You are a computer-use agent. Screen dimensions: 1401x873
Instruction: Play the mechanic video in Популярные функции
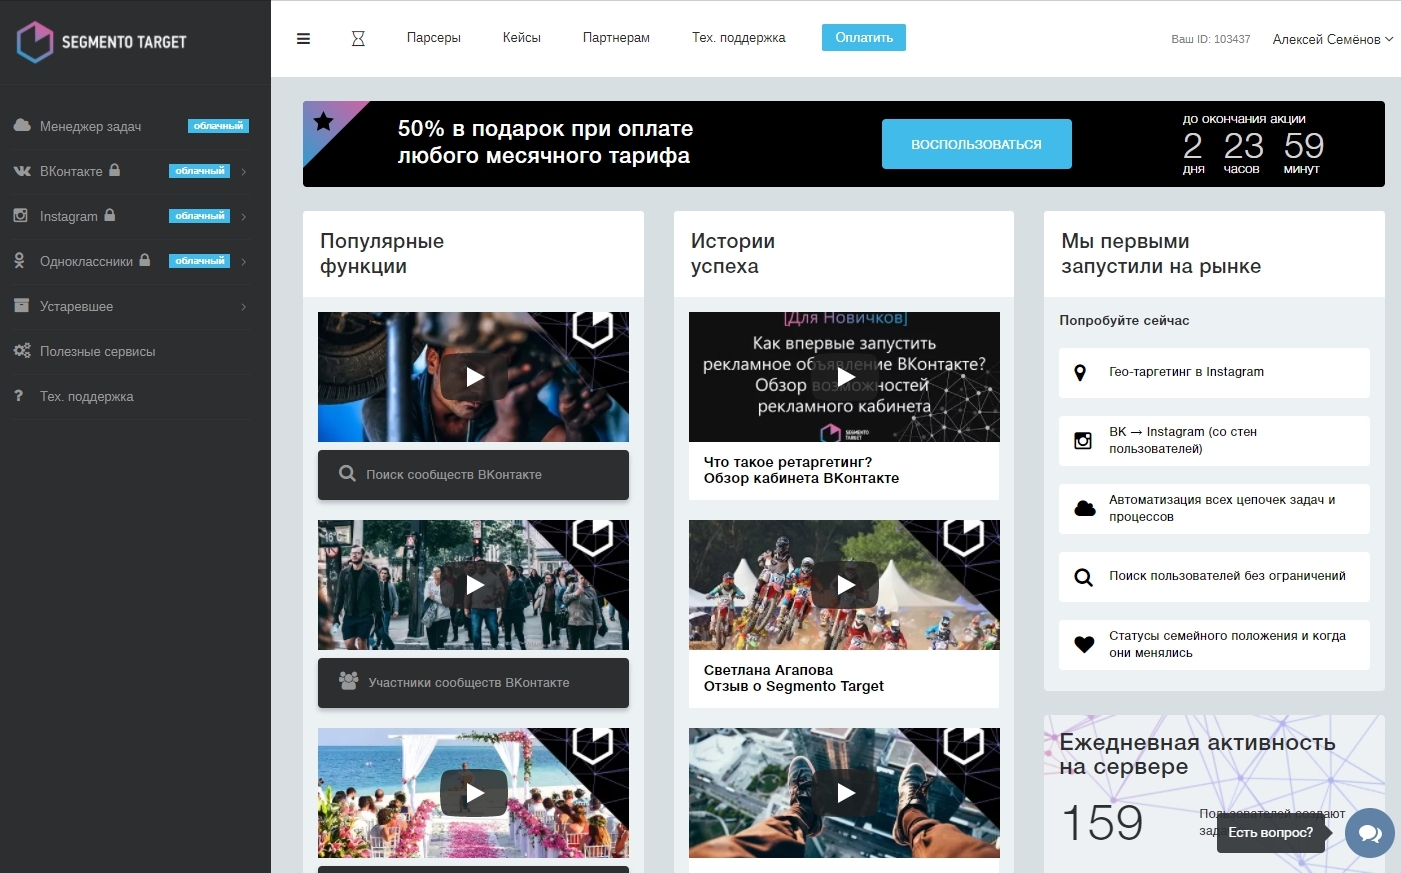474,377
